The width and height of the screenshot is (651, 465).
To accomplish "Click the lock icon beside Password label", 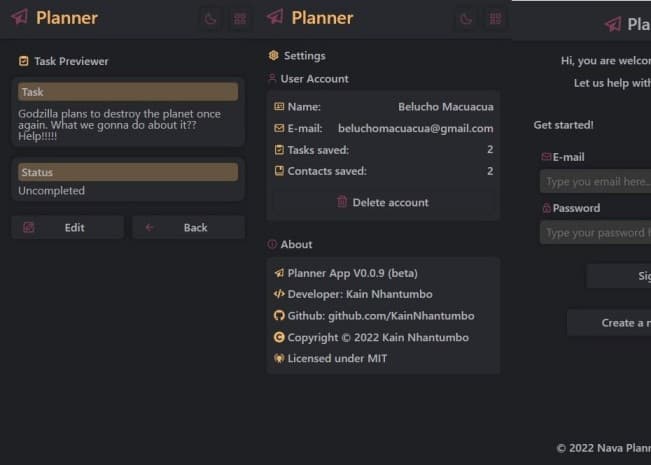I will click(547, 208).
